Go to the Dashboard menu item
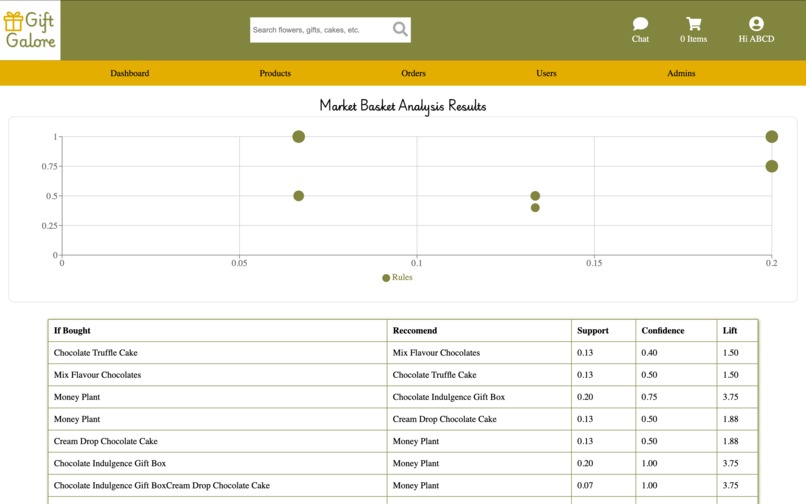 point(130,73)
